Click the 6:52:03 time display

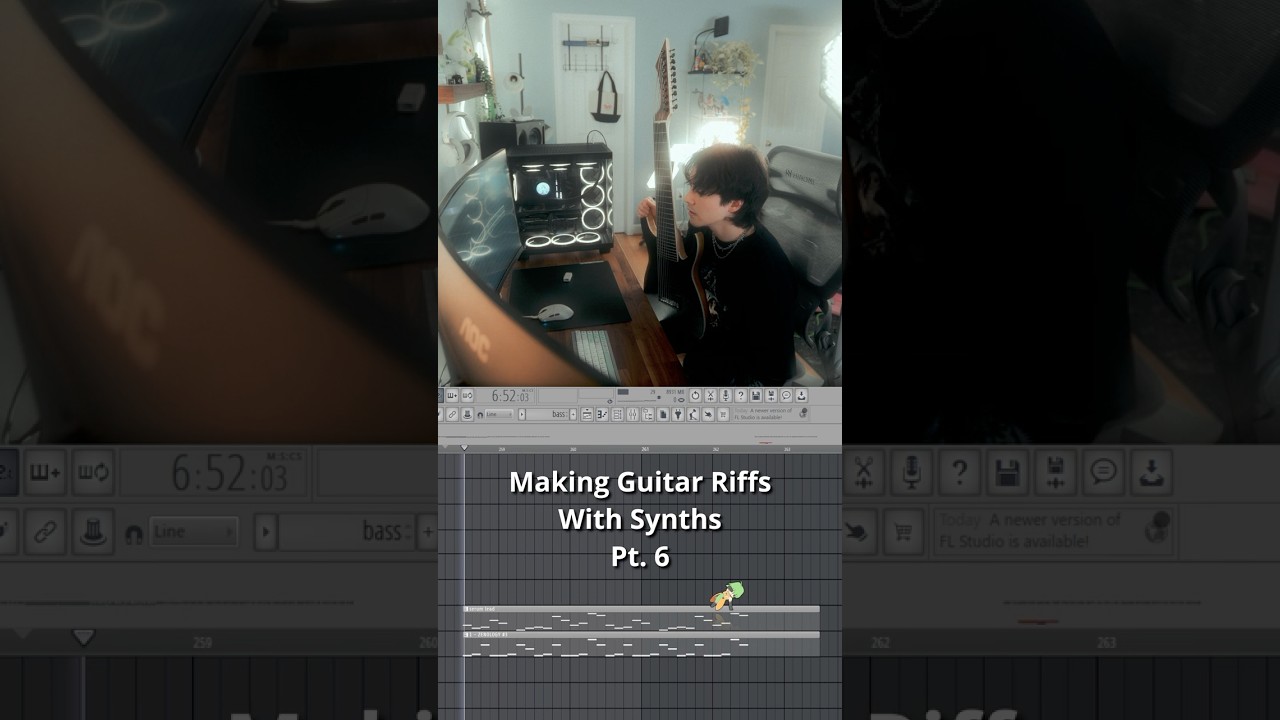point(511,396)
